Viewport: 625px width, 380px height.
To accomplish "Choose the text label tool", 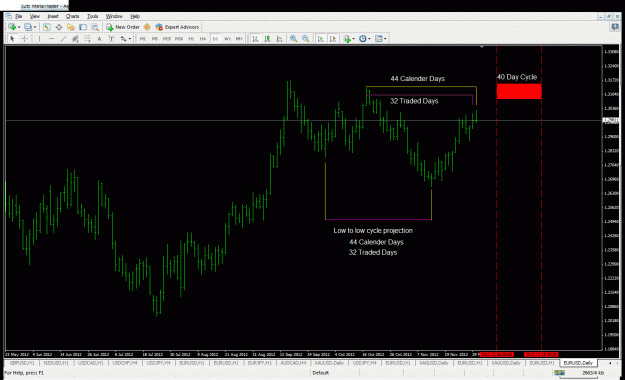I will click(x=111, y=39).
